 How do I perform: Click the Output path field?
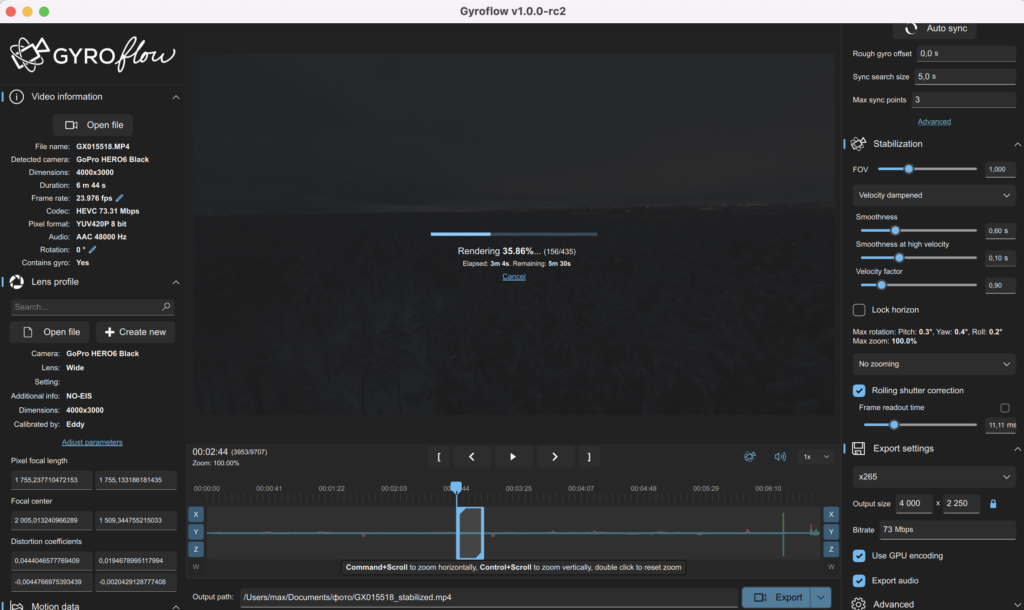tap(489, 597)
